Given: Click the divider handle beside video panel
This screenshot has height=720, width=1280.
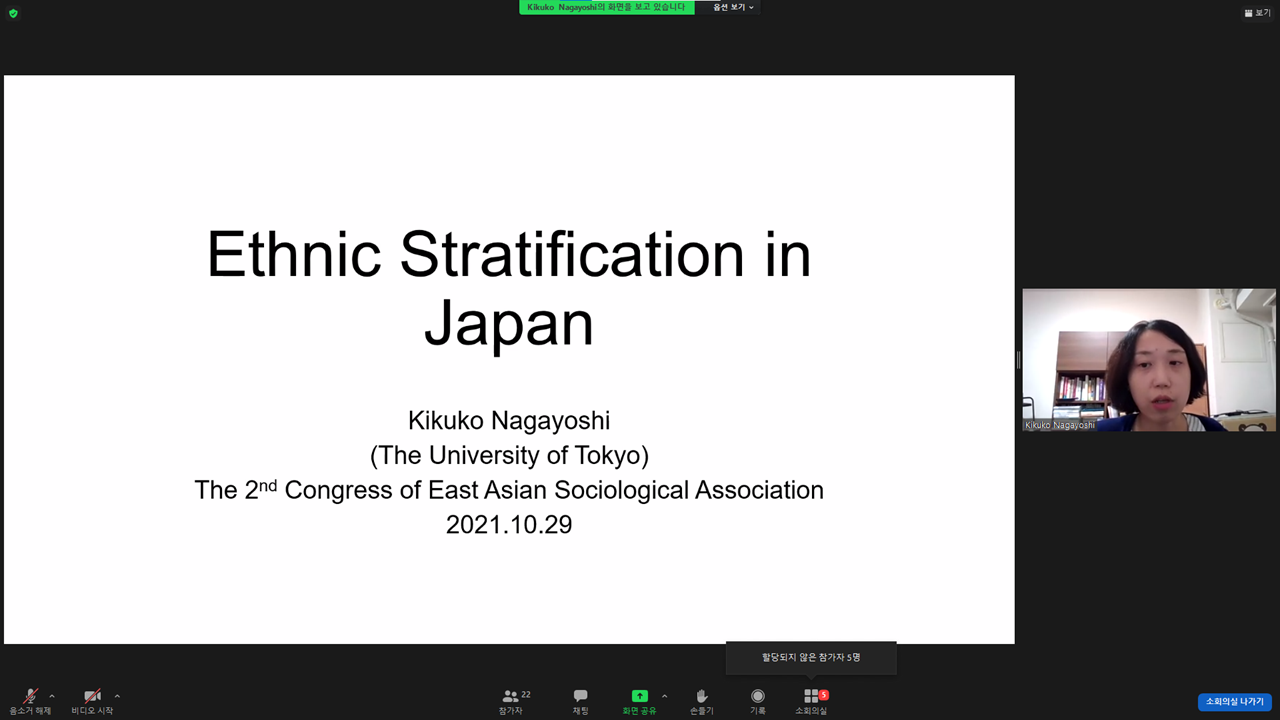Looking at the screenshot, I should coord(1018,360).
